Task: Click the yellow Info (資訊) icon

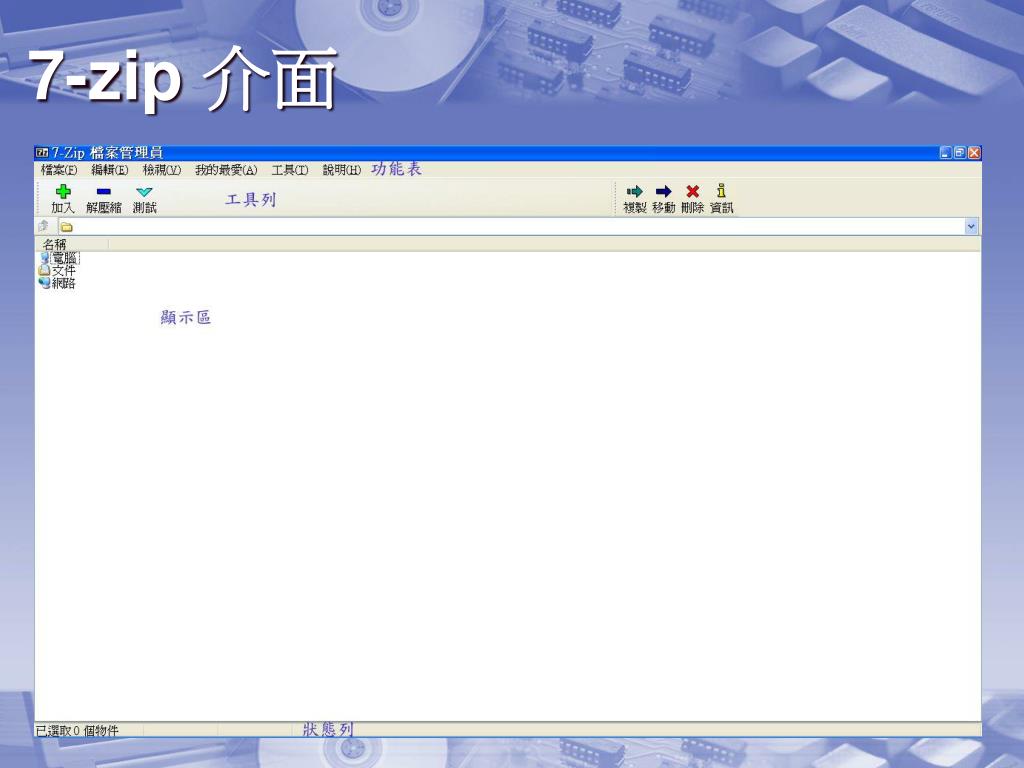Action: point(721,191)
